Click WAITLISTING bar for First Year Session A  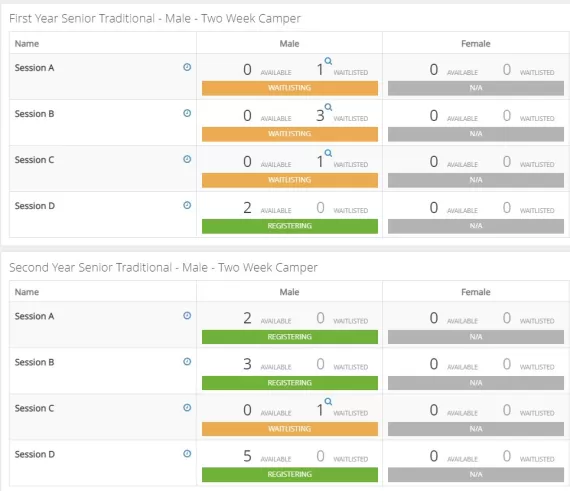click(290, 88)
